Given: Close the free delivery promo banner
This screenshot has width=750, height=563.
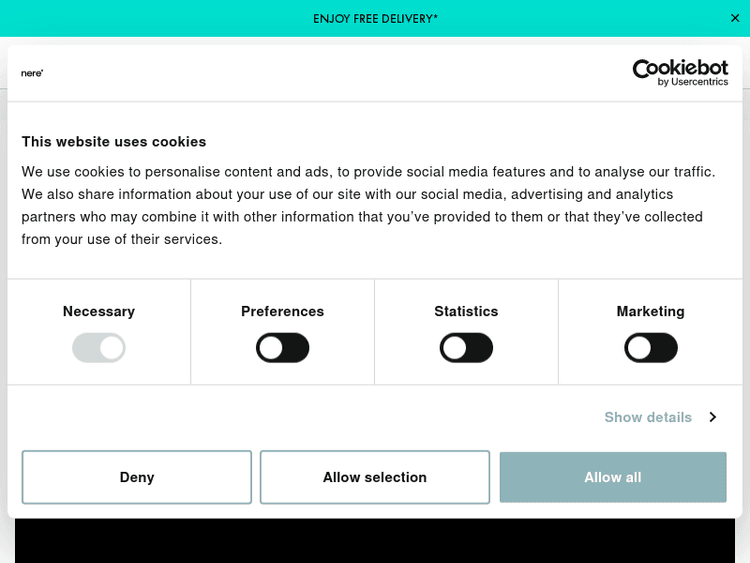Looking at the screenshot, I should click(x=735, y=18).
